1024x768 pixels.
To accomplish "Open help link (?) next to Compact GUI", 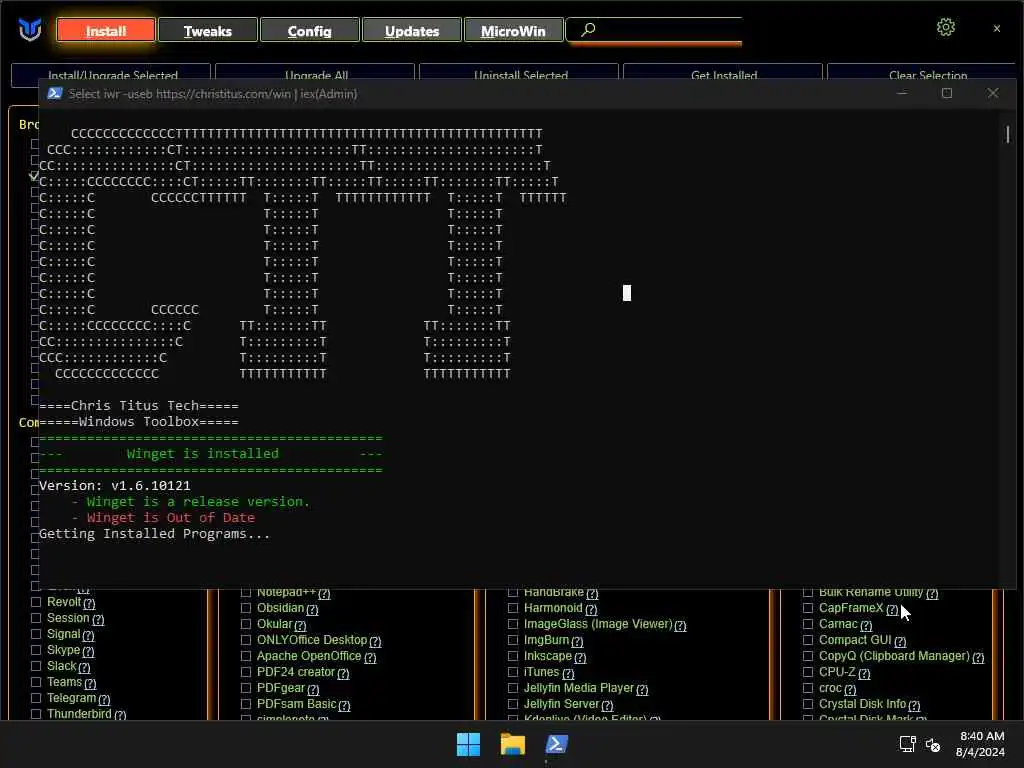I will [x=900, y=641].
